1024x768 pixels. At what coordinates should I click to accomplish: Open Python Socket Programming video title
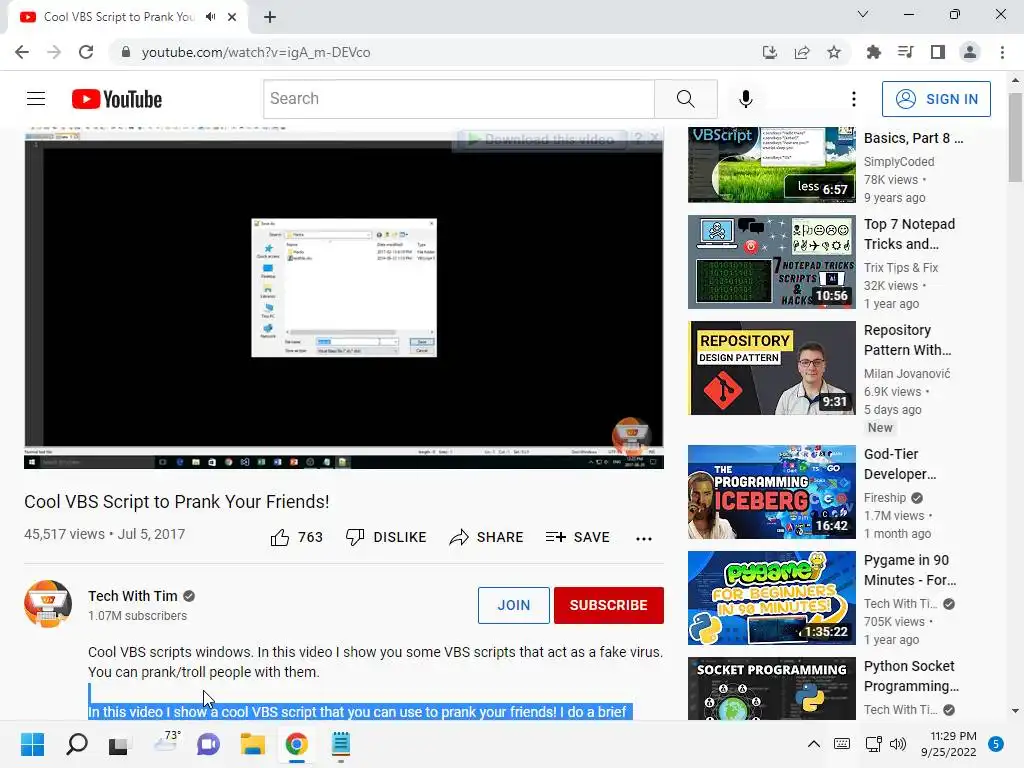(x=911, y=676)
